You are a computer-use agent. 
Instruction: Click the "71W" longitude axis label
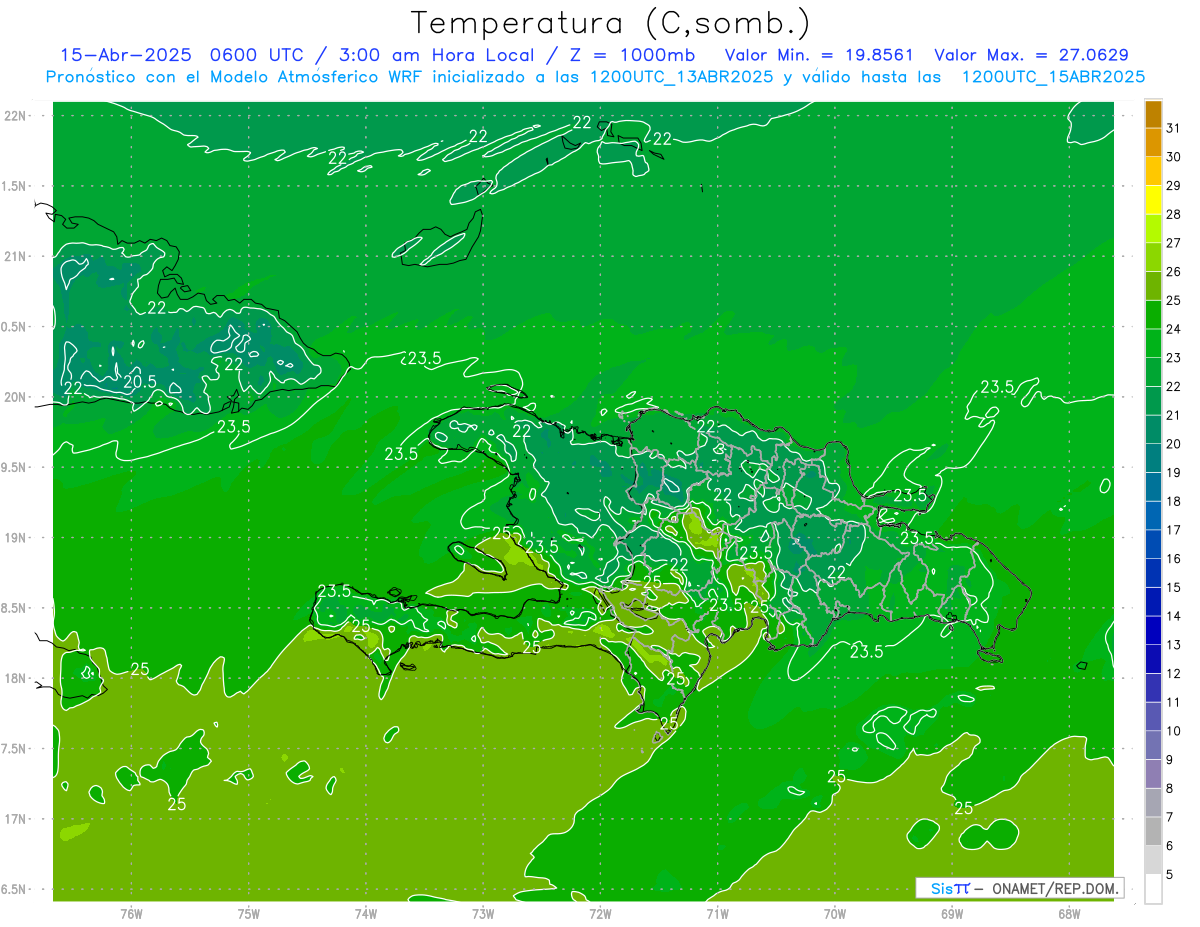click(x=717, y=914)
